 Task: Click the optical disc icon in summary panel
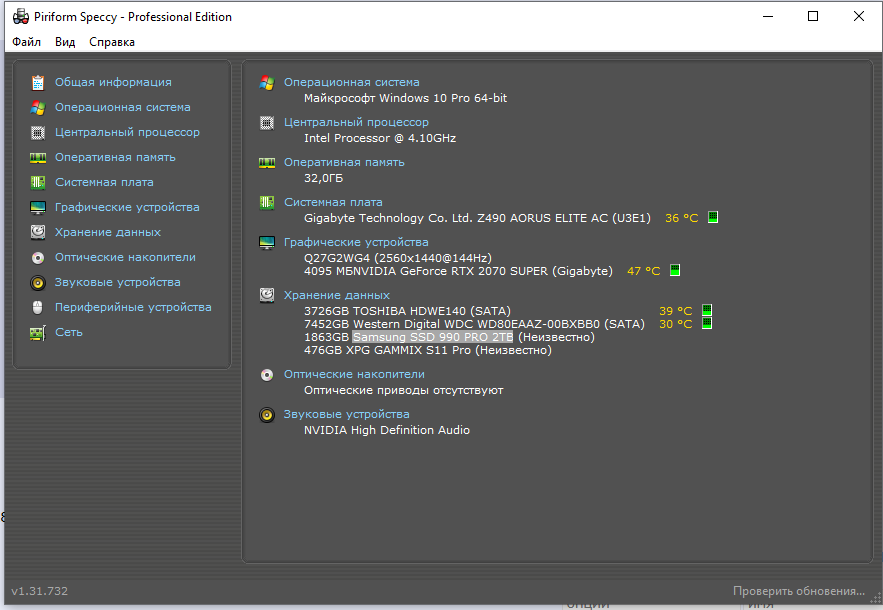pyautogui.click(x=267, y=375)
